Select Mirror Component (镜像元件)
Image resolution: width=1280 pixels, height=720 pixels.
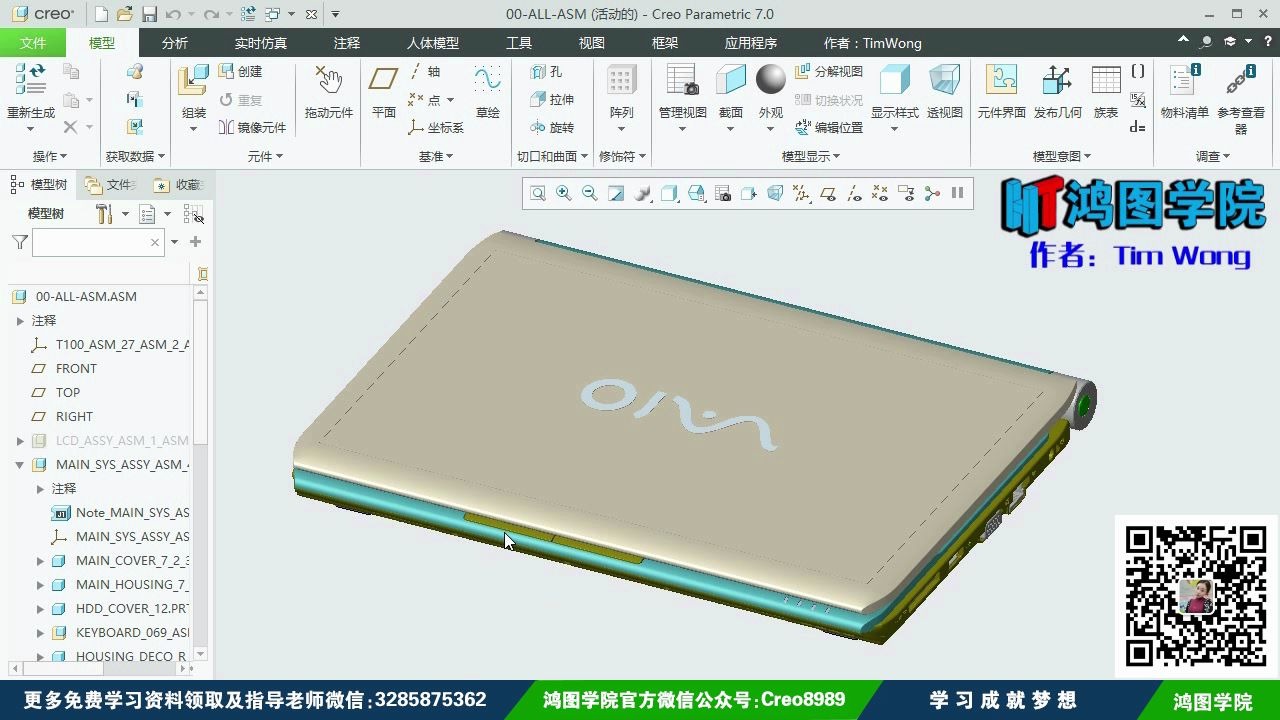(x=252, y=127)
